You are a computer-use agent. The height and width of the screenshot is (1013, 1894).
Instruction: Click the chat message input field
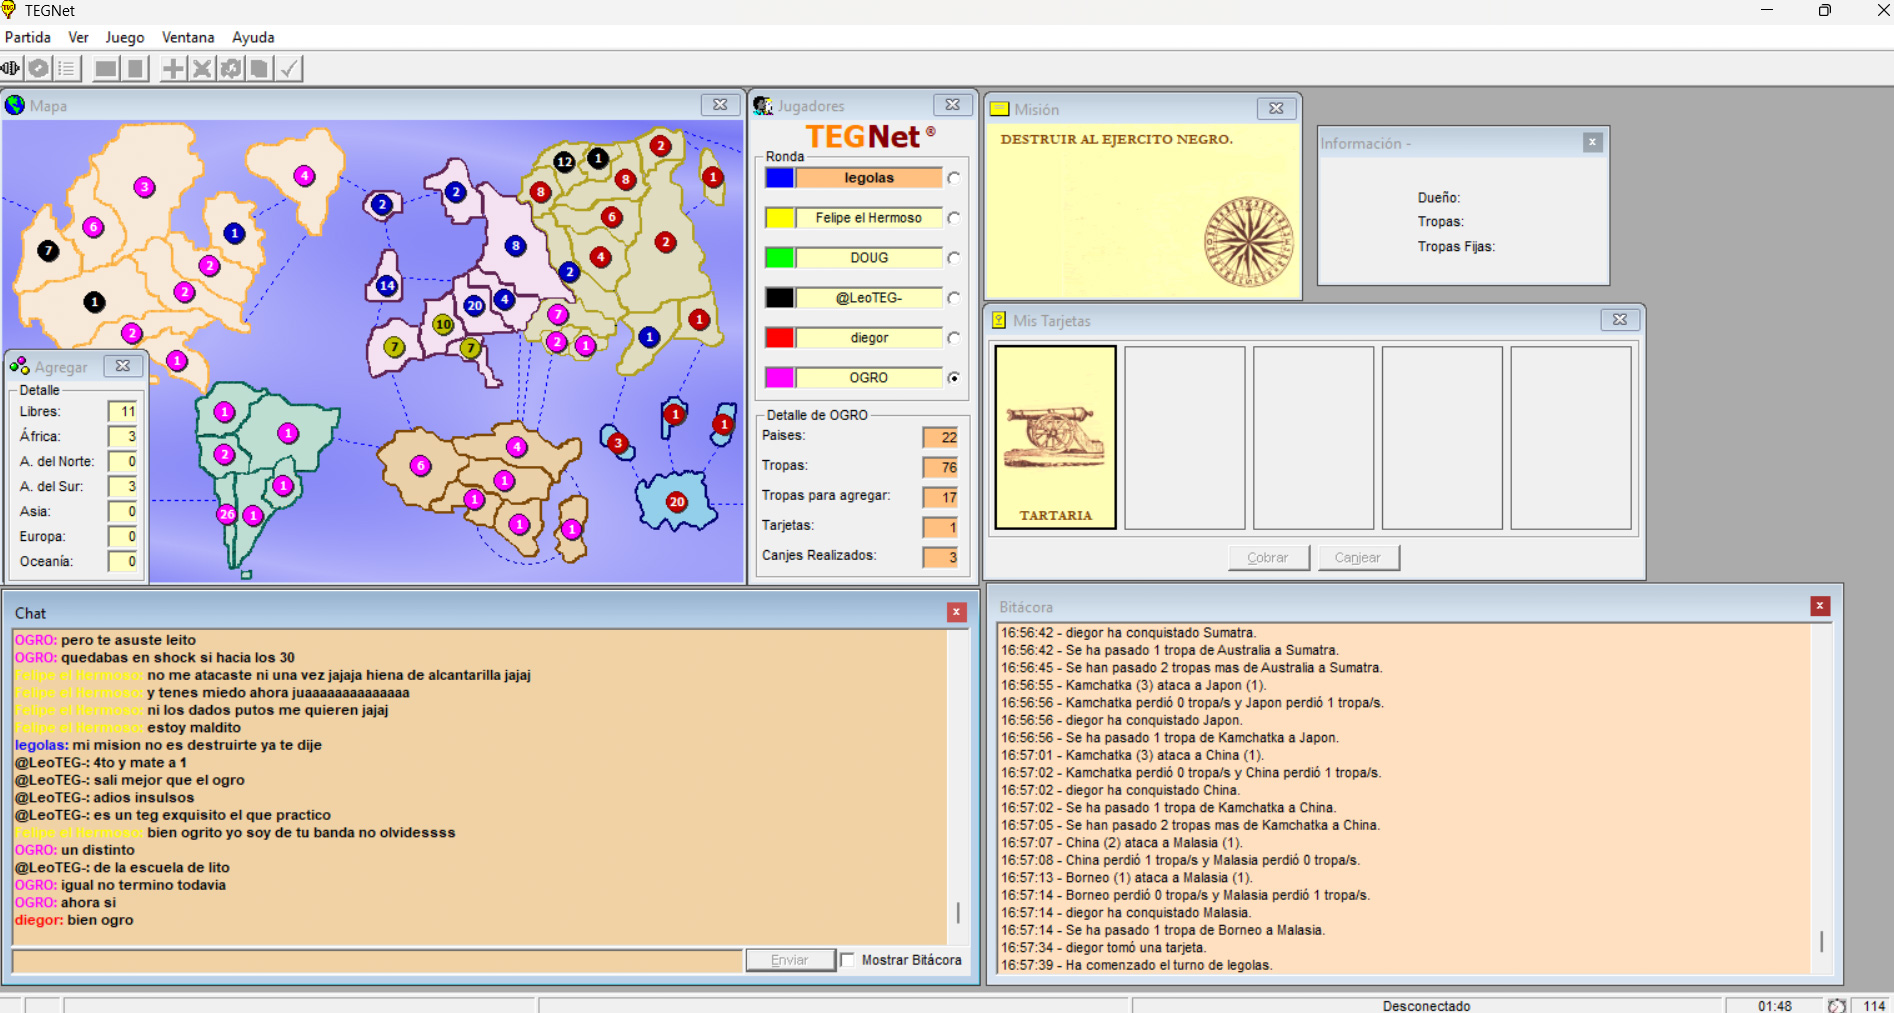click(377, 960)
